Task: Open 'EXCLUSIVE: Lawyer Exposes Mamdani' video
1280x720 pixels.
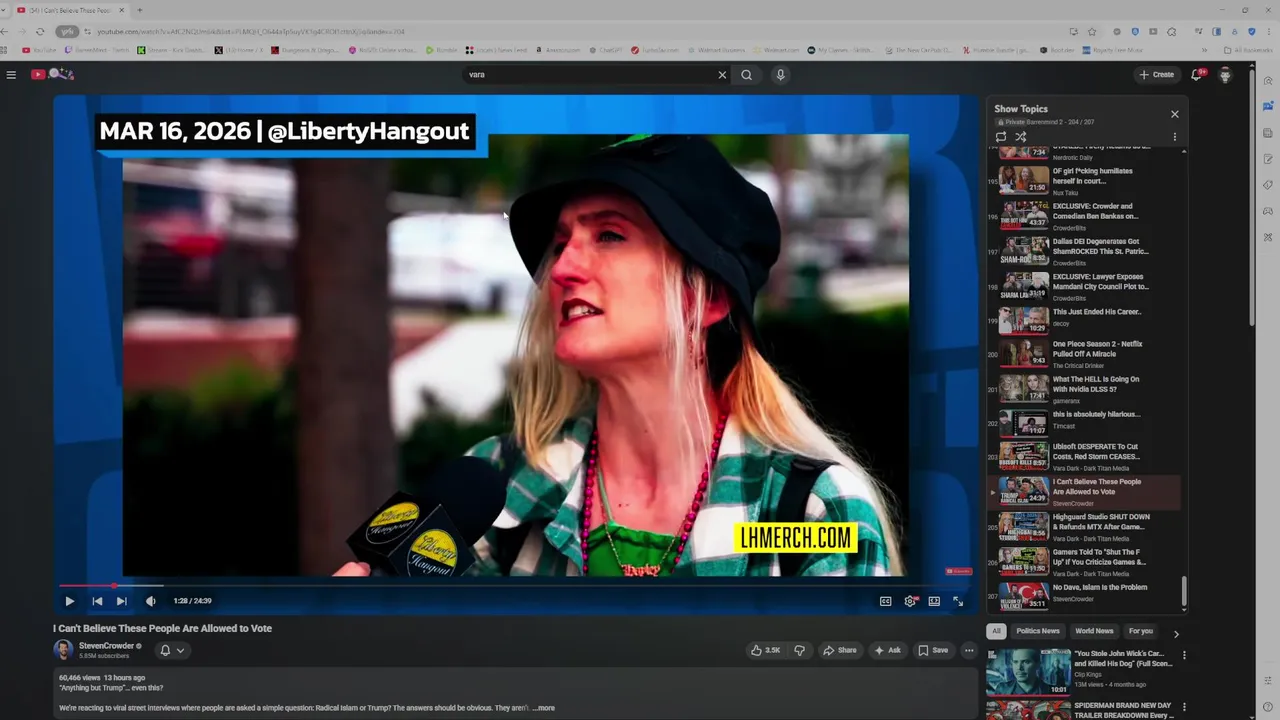Action: (1084, 286)
